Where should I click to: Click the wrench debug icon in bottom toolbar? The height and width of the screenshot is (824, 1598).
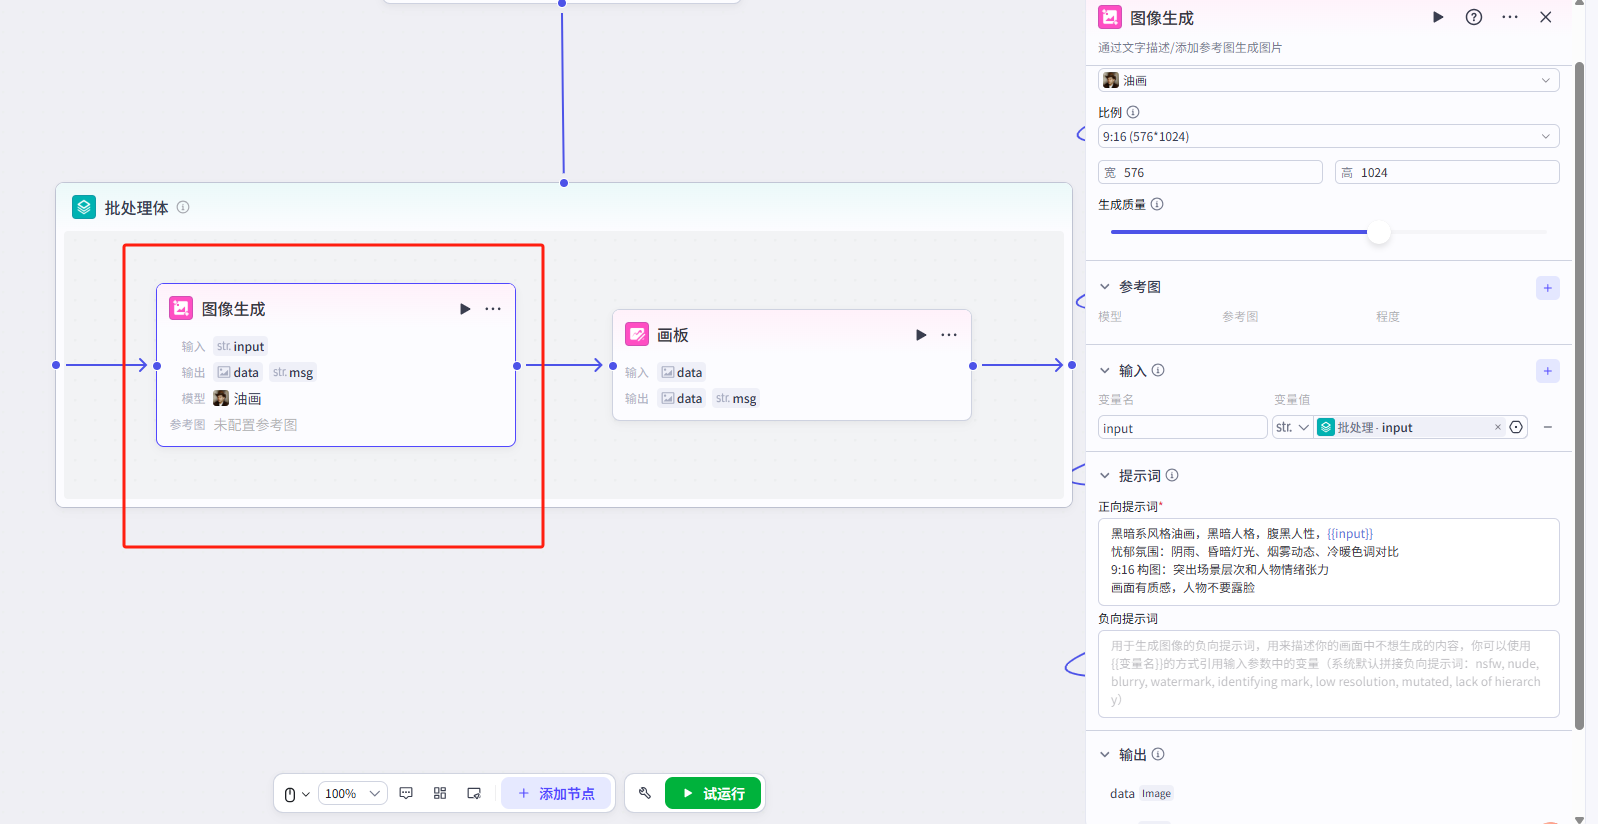tap(645, 793)
